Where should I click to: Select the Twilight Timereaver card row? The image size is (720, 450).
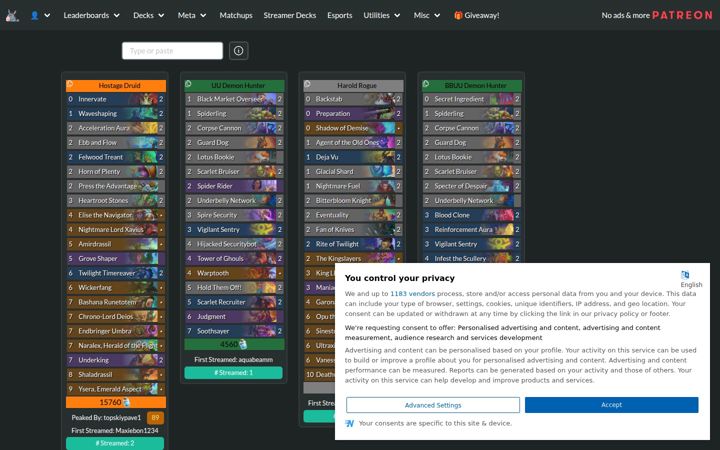click(116, 273)
